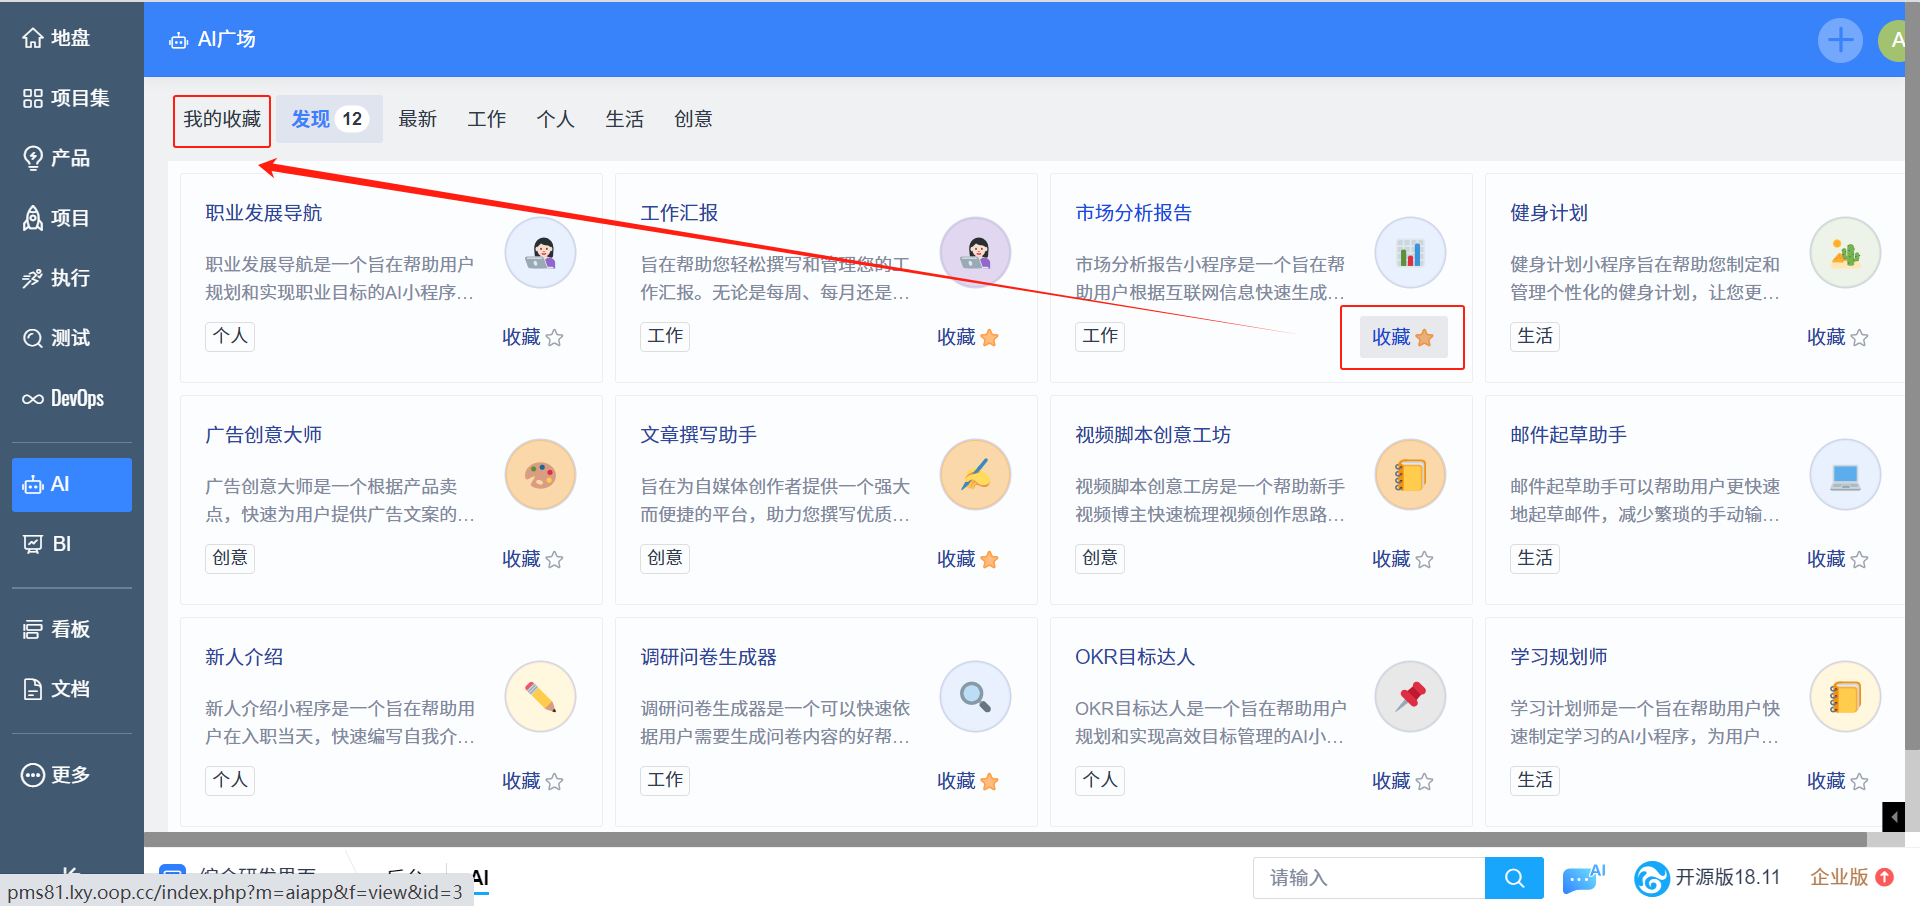Open the 文章撰写助手 app title

[x=698, y=435]
